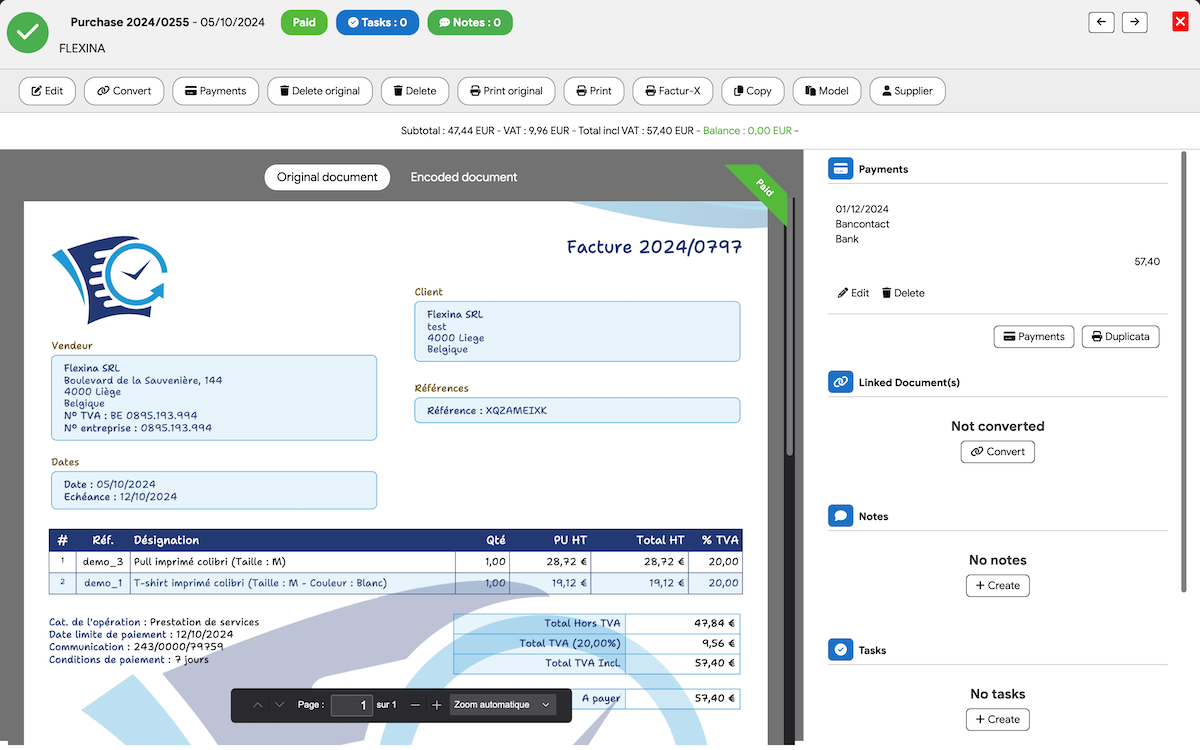This screenshot has height=750, width=1200.
Task: Click the Paid status badge
Action: (304, 22)
